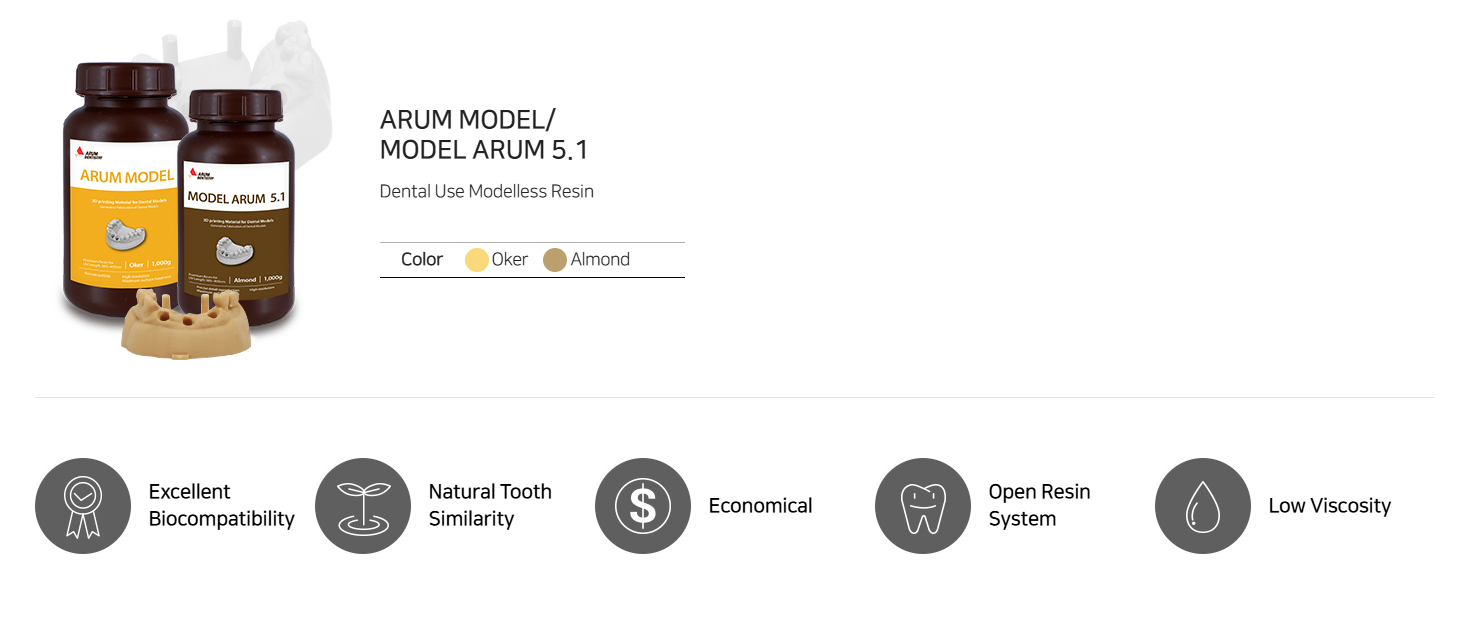Select the Almond color swatch

pyautogui.click(x=555, y=260)
